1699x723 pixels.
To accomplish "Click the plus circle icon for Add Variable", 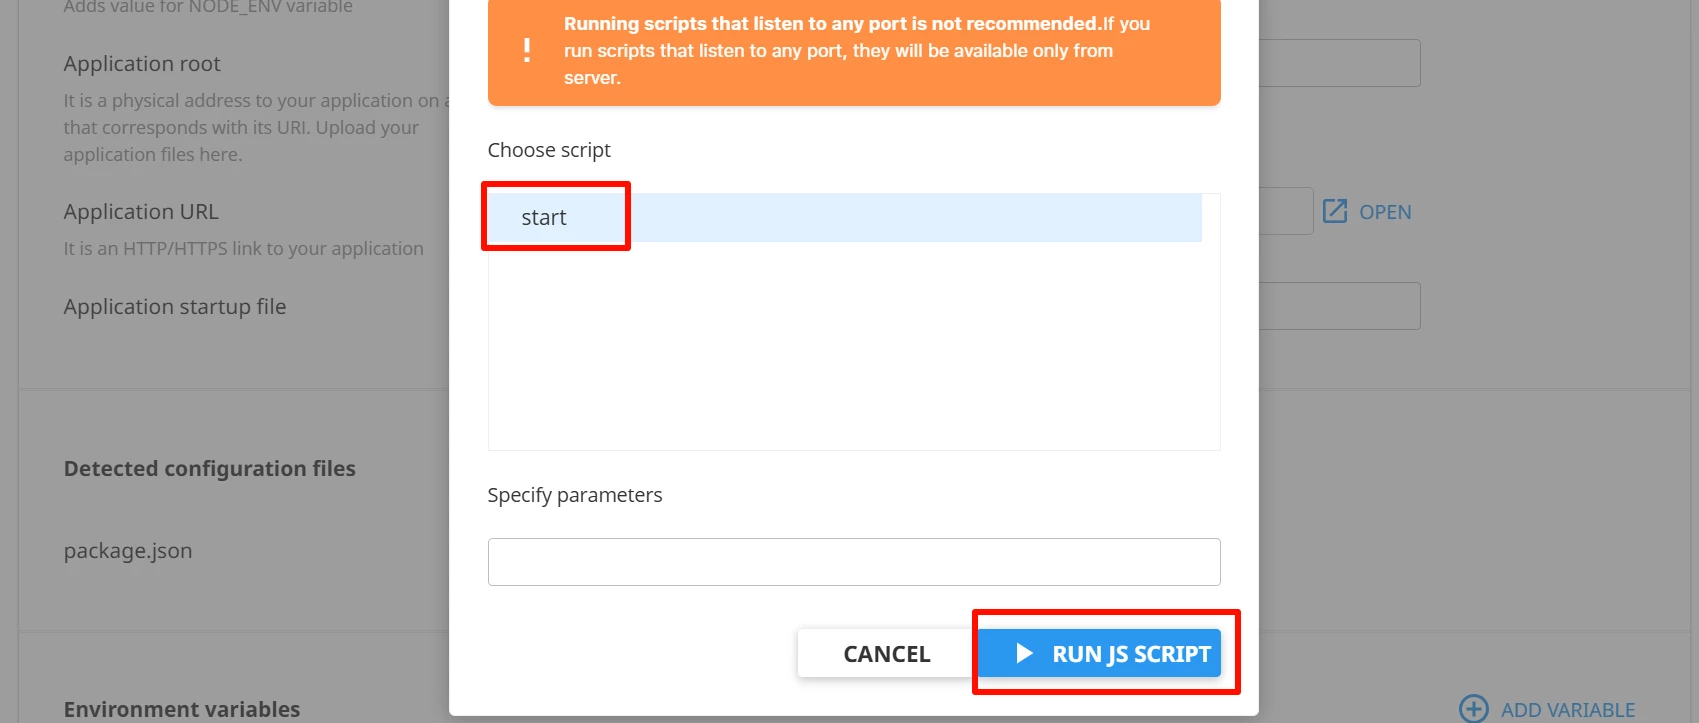I will pyautogui.click(x=1473, y=709).
